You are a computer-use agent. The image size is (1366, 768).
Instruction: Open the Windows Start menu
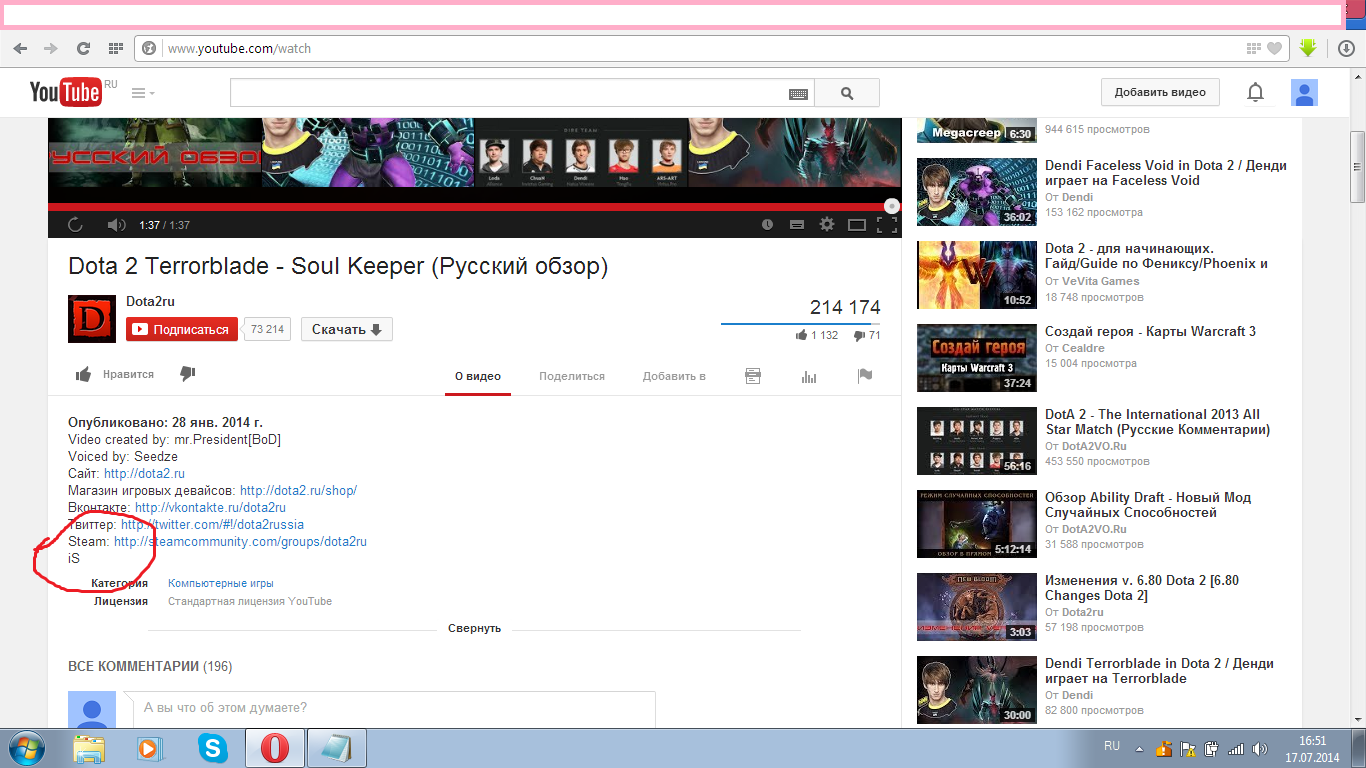click(27, 748)
